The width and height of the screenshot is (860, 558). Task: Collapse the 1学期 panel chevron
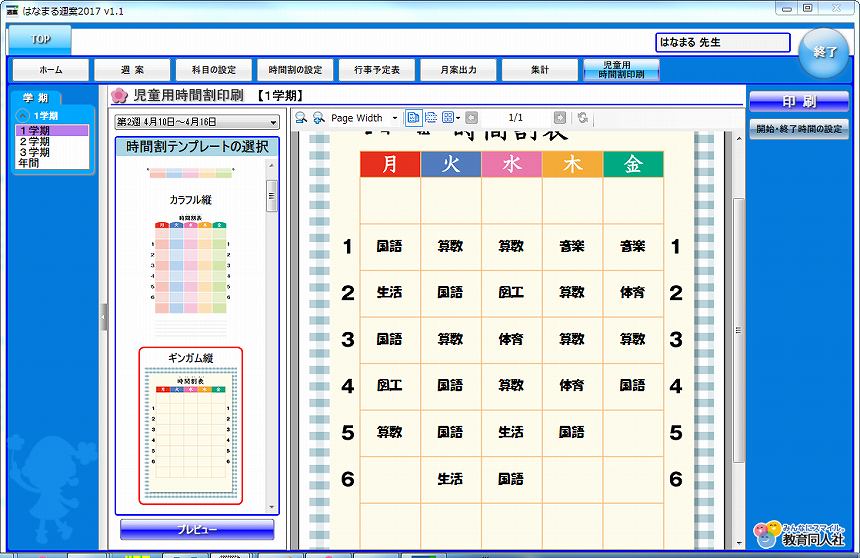pos(23,116)
